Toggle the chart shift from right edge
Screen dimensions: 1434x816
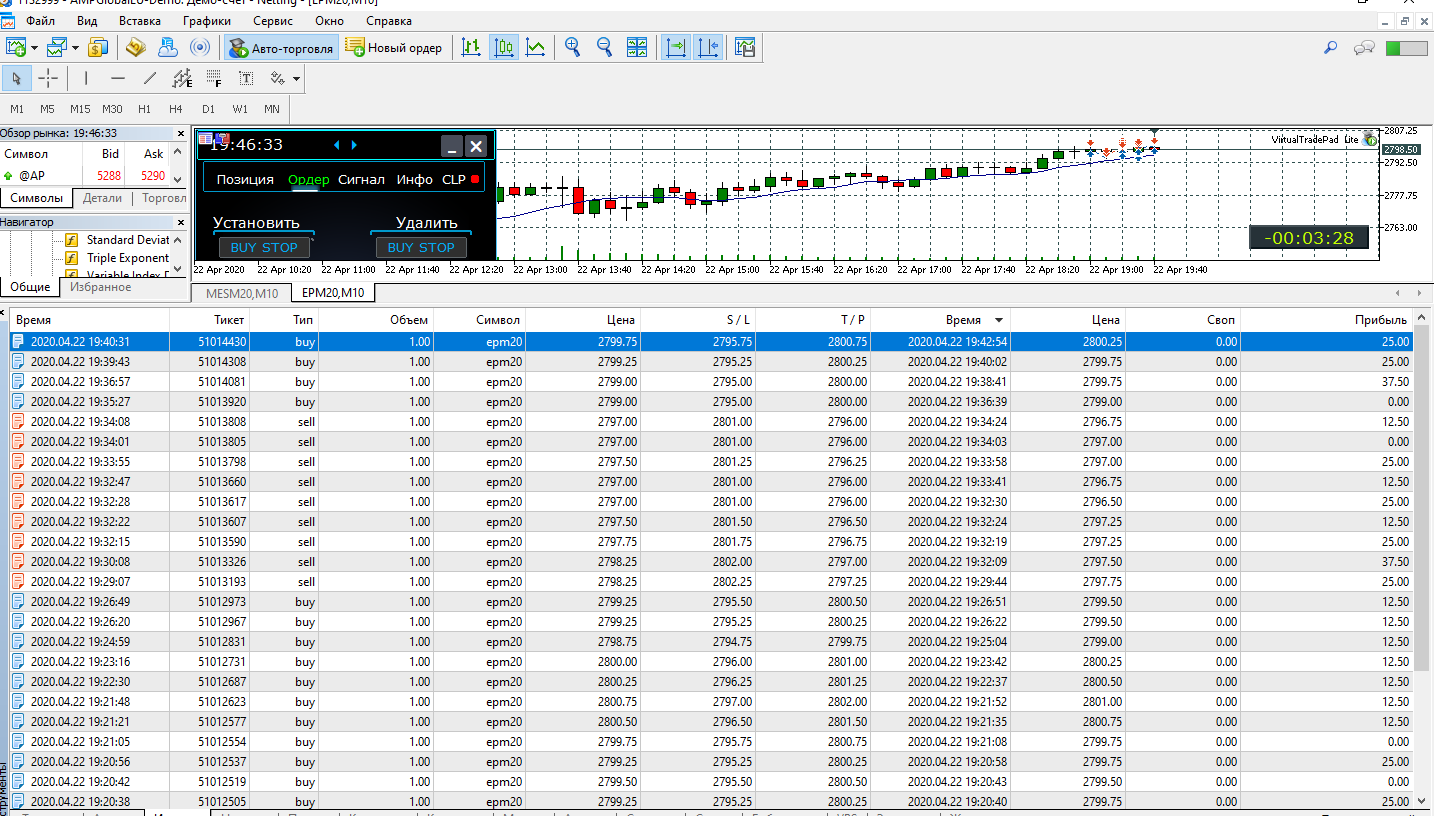coord(708,47)
